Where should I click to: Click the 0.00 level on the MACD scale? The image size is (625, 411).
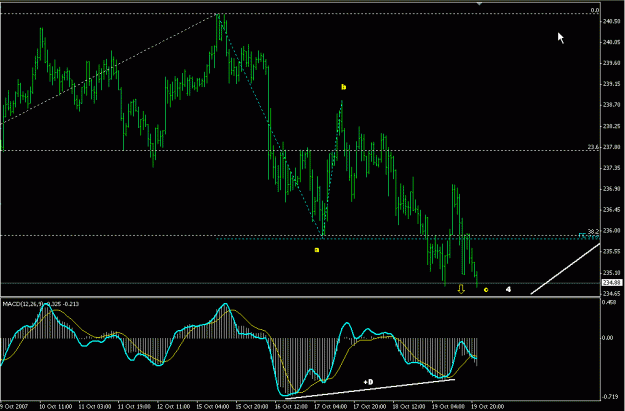click(x=608, y=338)
